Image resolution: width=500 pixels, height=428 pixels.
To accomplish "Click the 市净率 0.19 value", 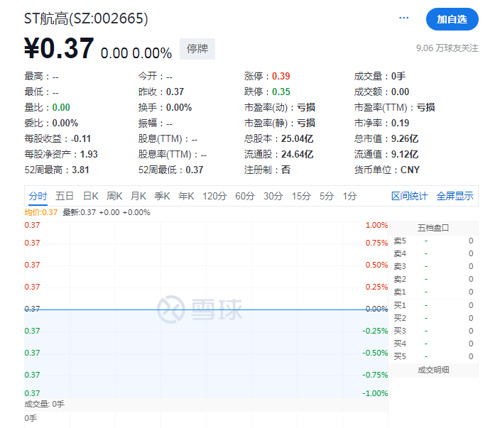I will pos(400,123).
